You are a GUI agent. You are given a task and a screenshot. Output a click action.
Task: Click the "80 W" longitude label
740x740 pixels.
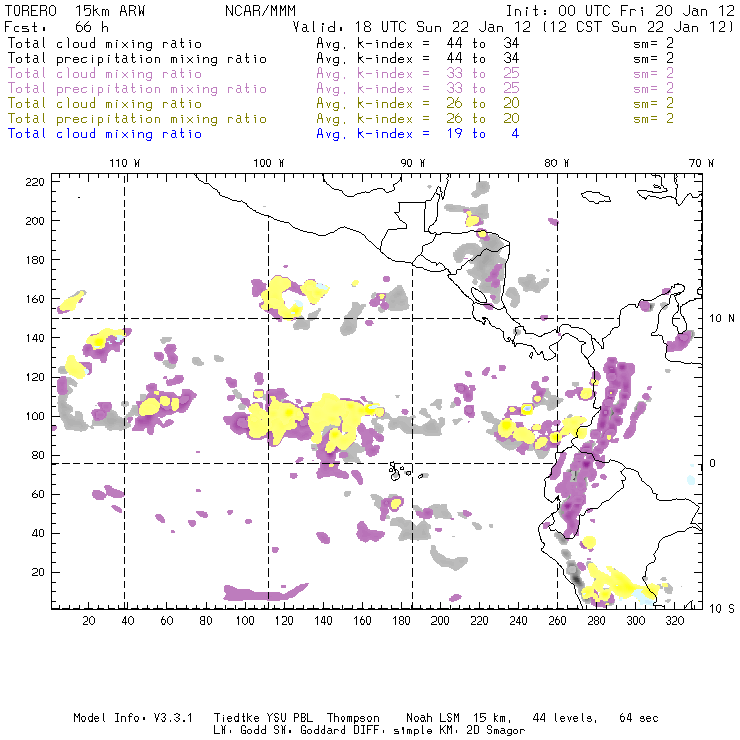[556, 163]
